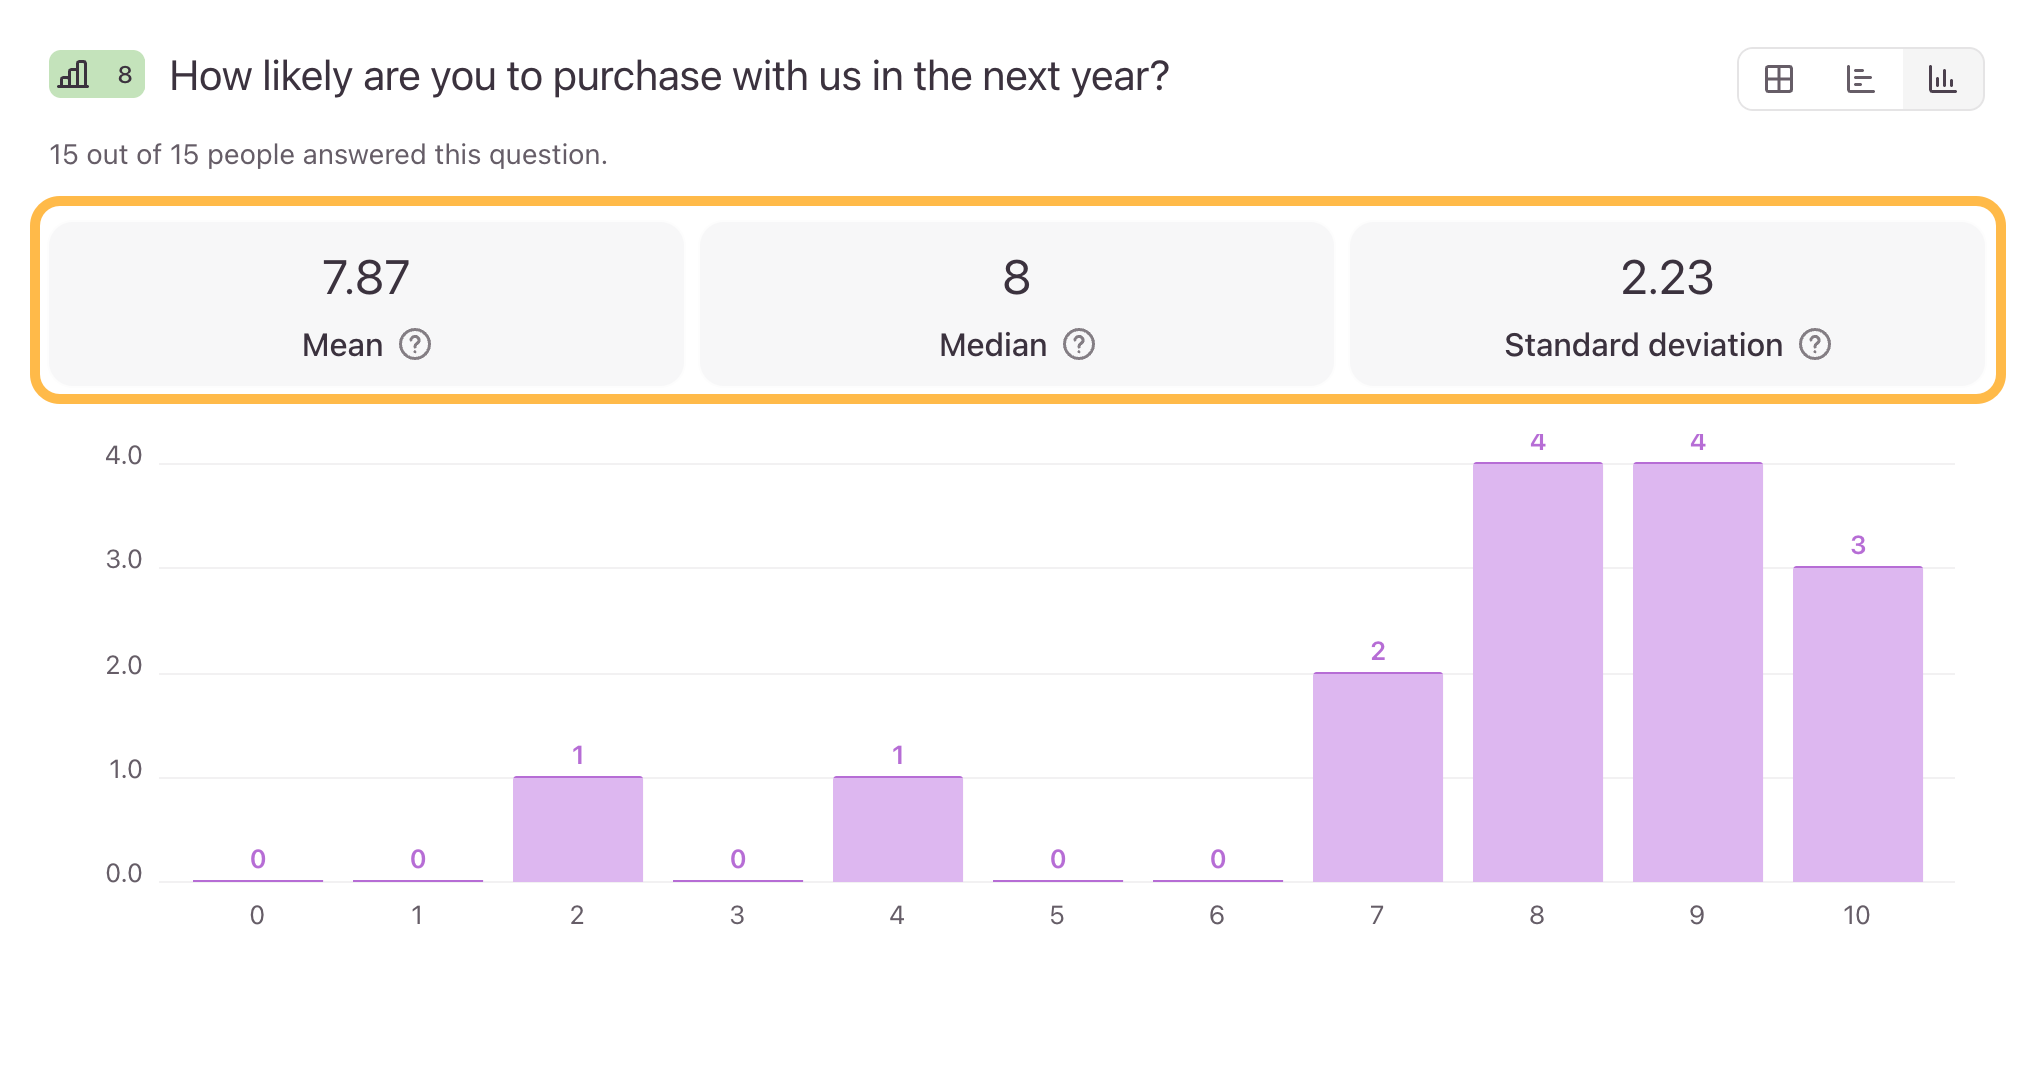Screen dimensions: 2018x1072
Task: Click the bar for rating 7
Action: [1377, 777]
